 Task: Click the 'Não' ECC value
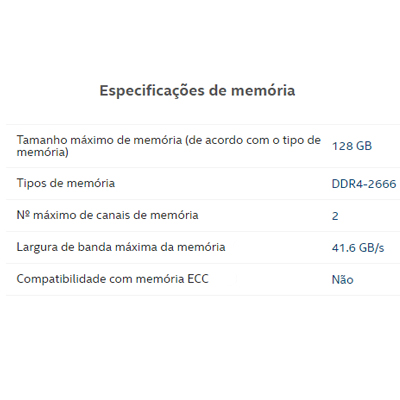click(342, 279)
